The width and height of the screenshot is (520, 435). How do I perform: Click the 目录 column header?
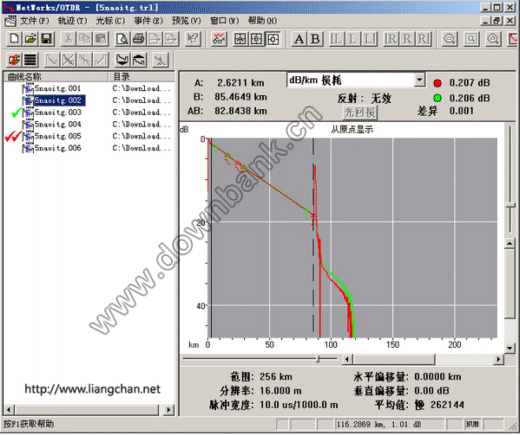point(141,77)
